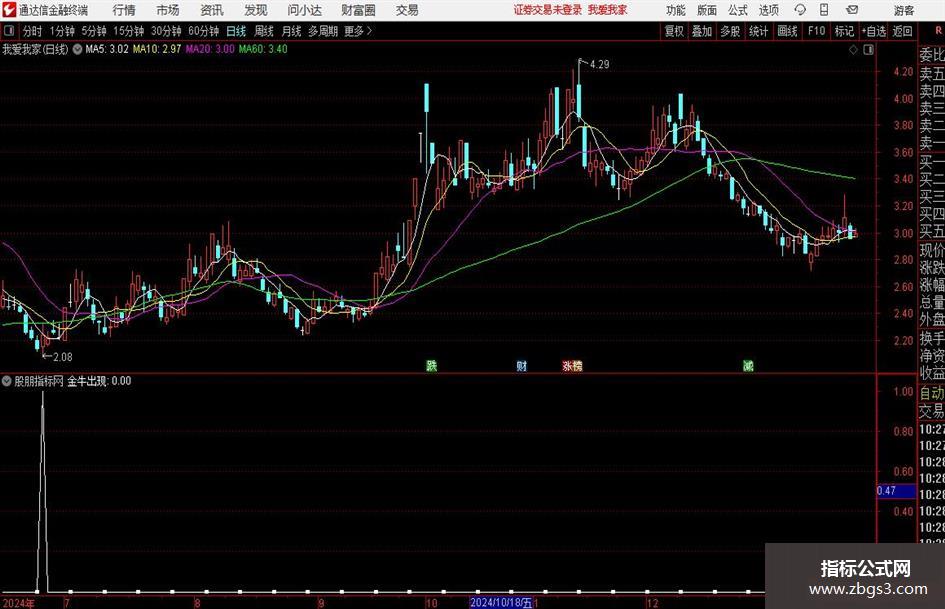Open the 问小达 menu

[x=304, y=10]
